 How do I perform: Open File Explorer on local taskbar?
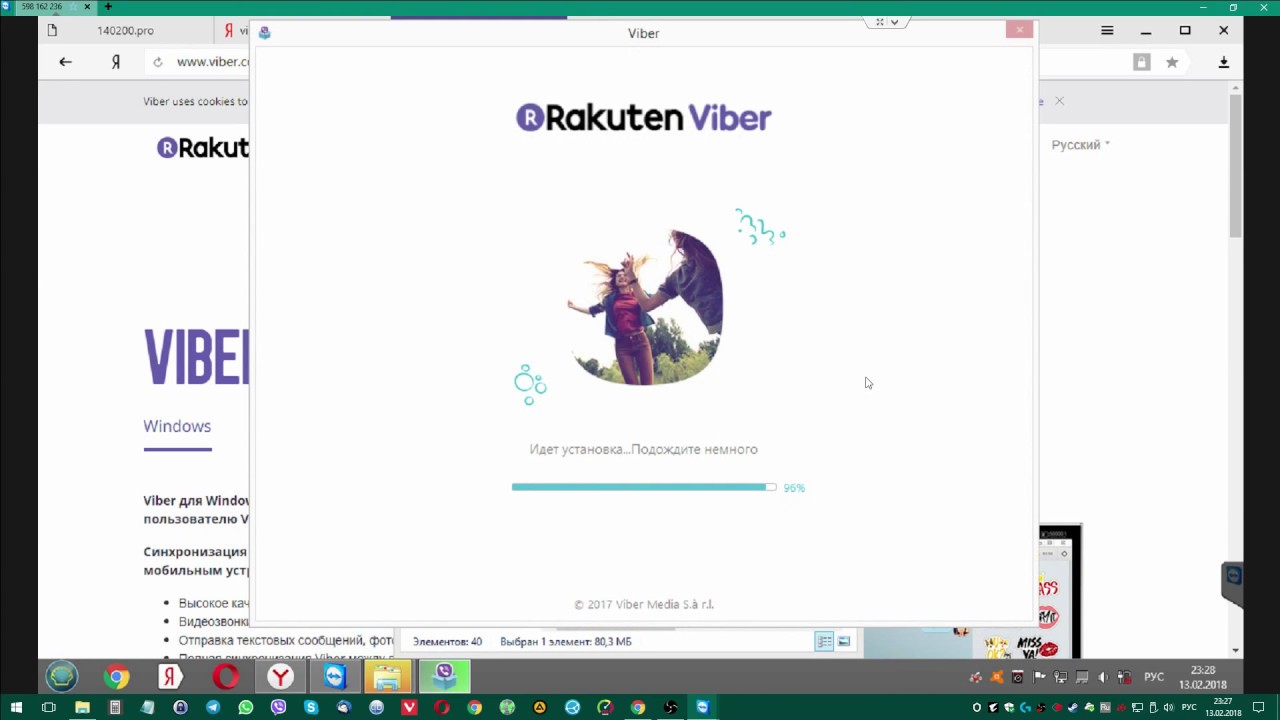coord(82,708)
